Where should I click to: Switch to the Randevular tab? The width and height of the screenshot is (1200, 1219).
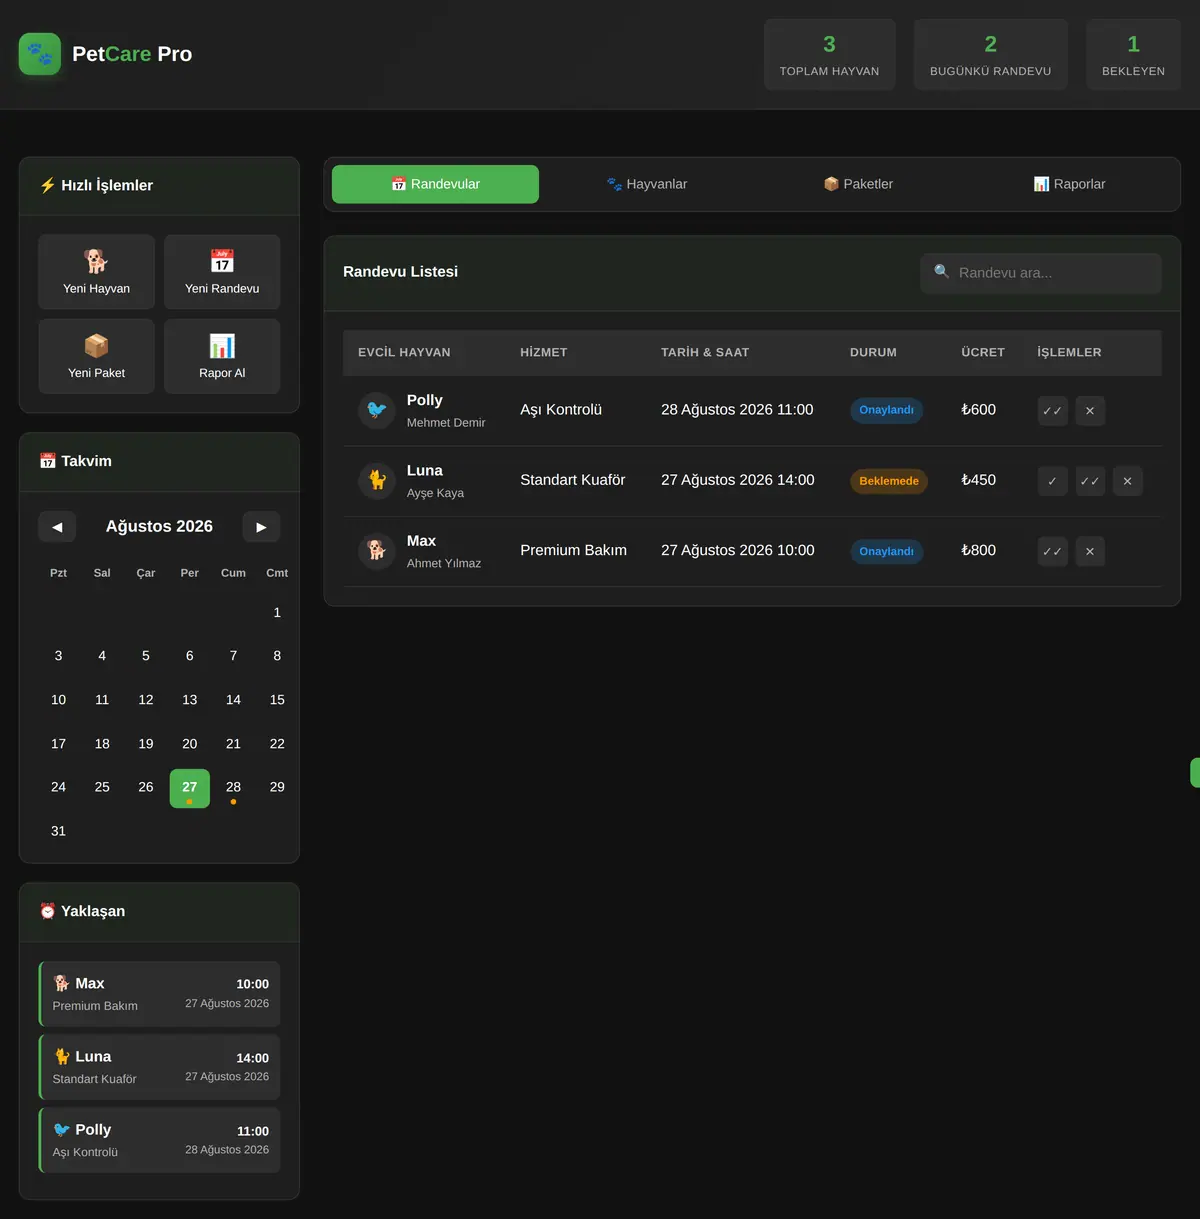coord(435,184)
